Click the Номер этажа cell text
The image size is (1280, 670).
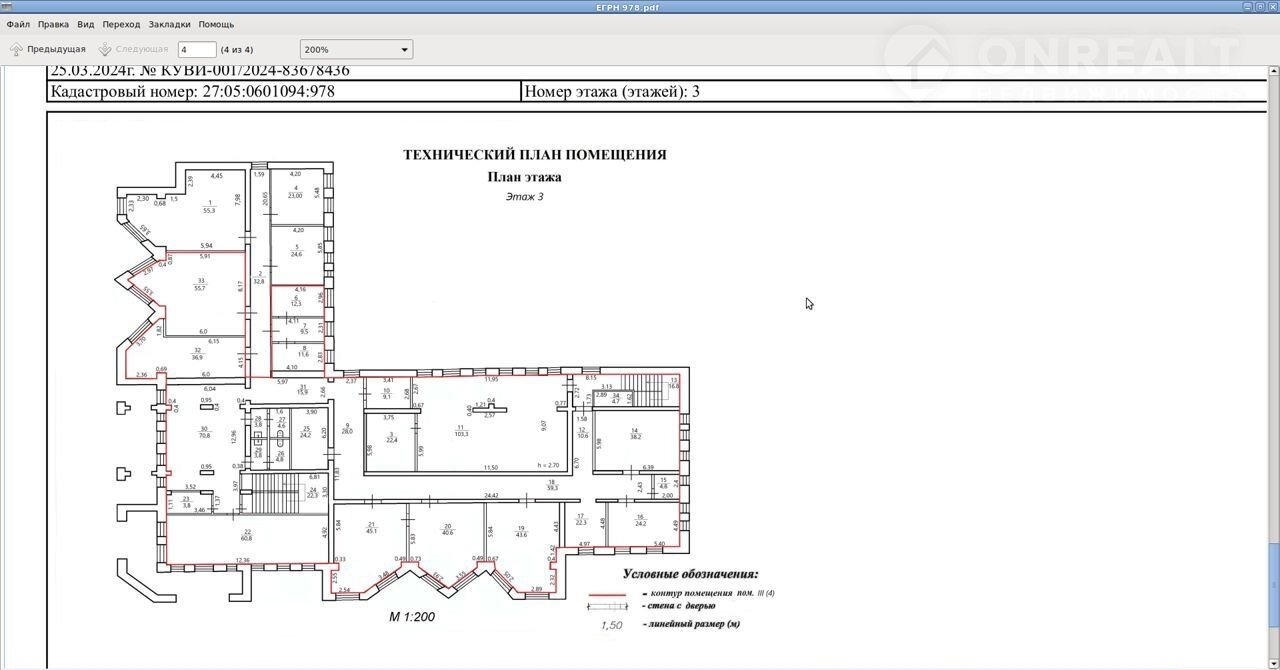click(612, 92)
